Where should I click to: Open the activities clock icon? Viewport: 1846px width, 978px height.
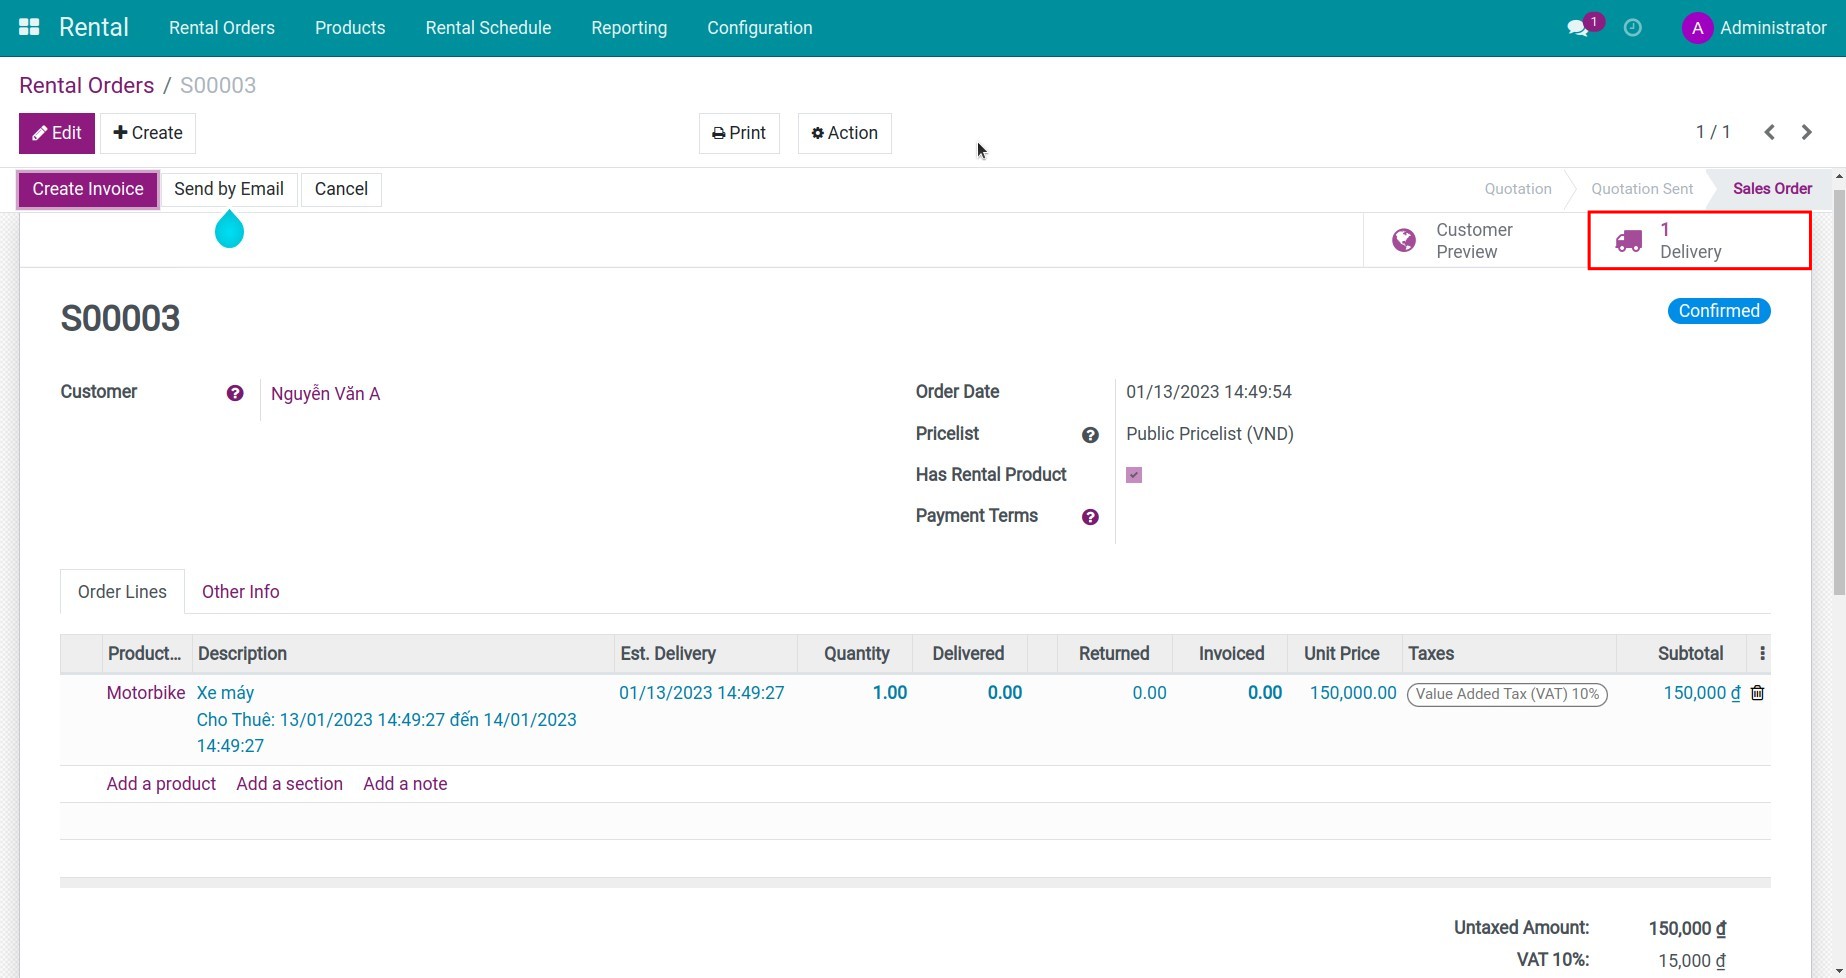(x=1632, y=28)
